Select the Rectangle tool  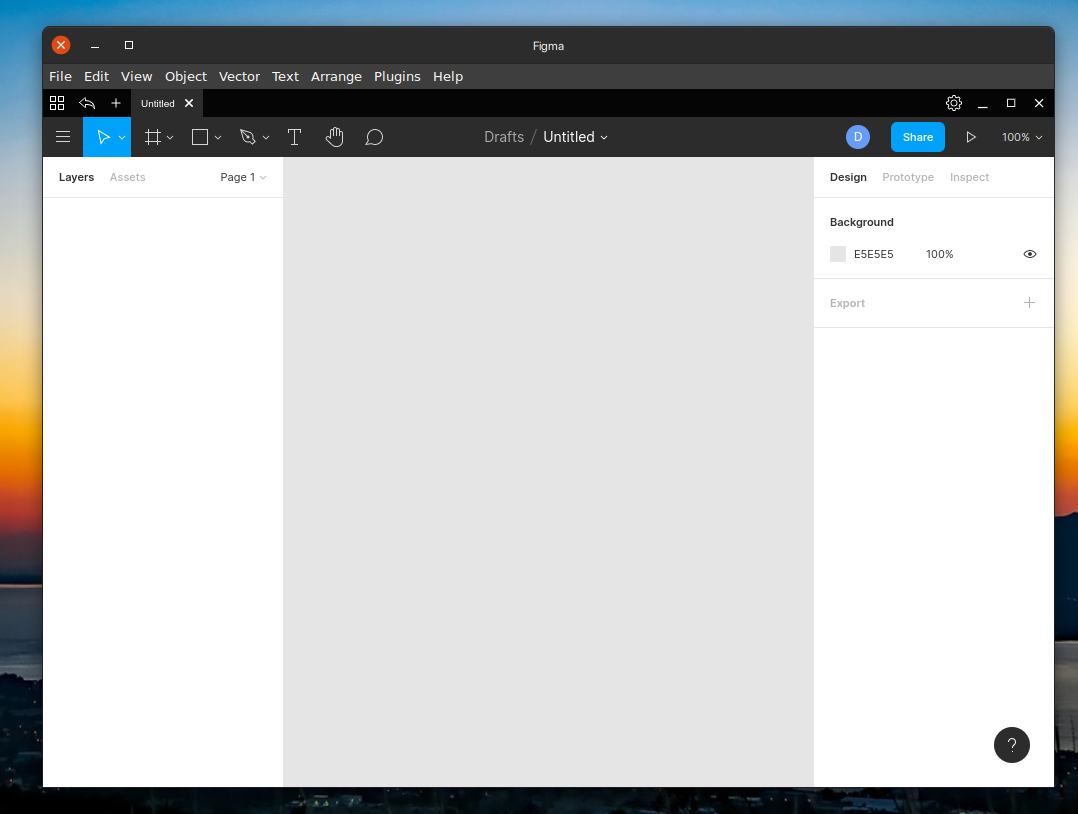(199, 137)
